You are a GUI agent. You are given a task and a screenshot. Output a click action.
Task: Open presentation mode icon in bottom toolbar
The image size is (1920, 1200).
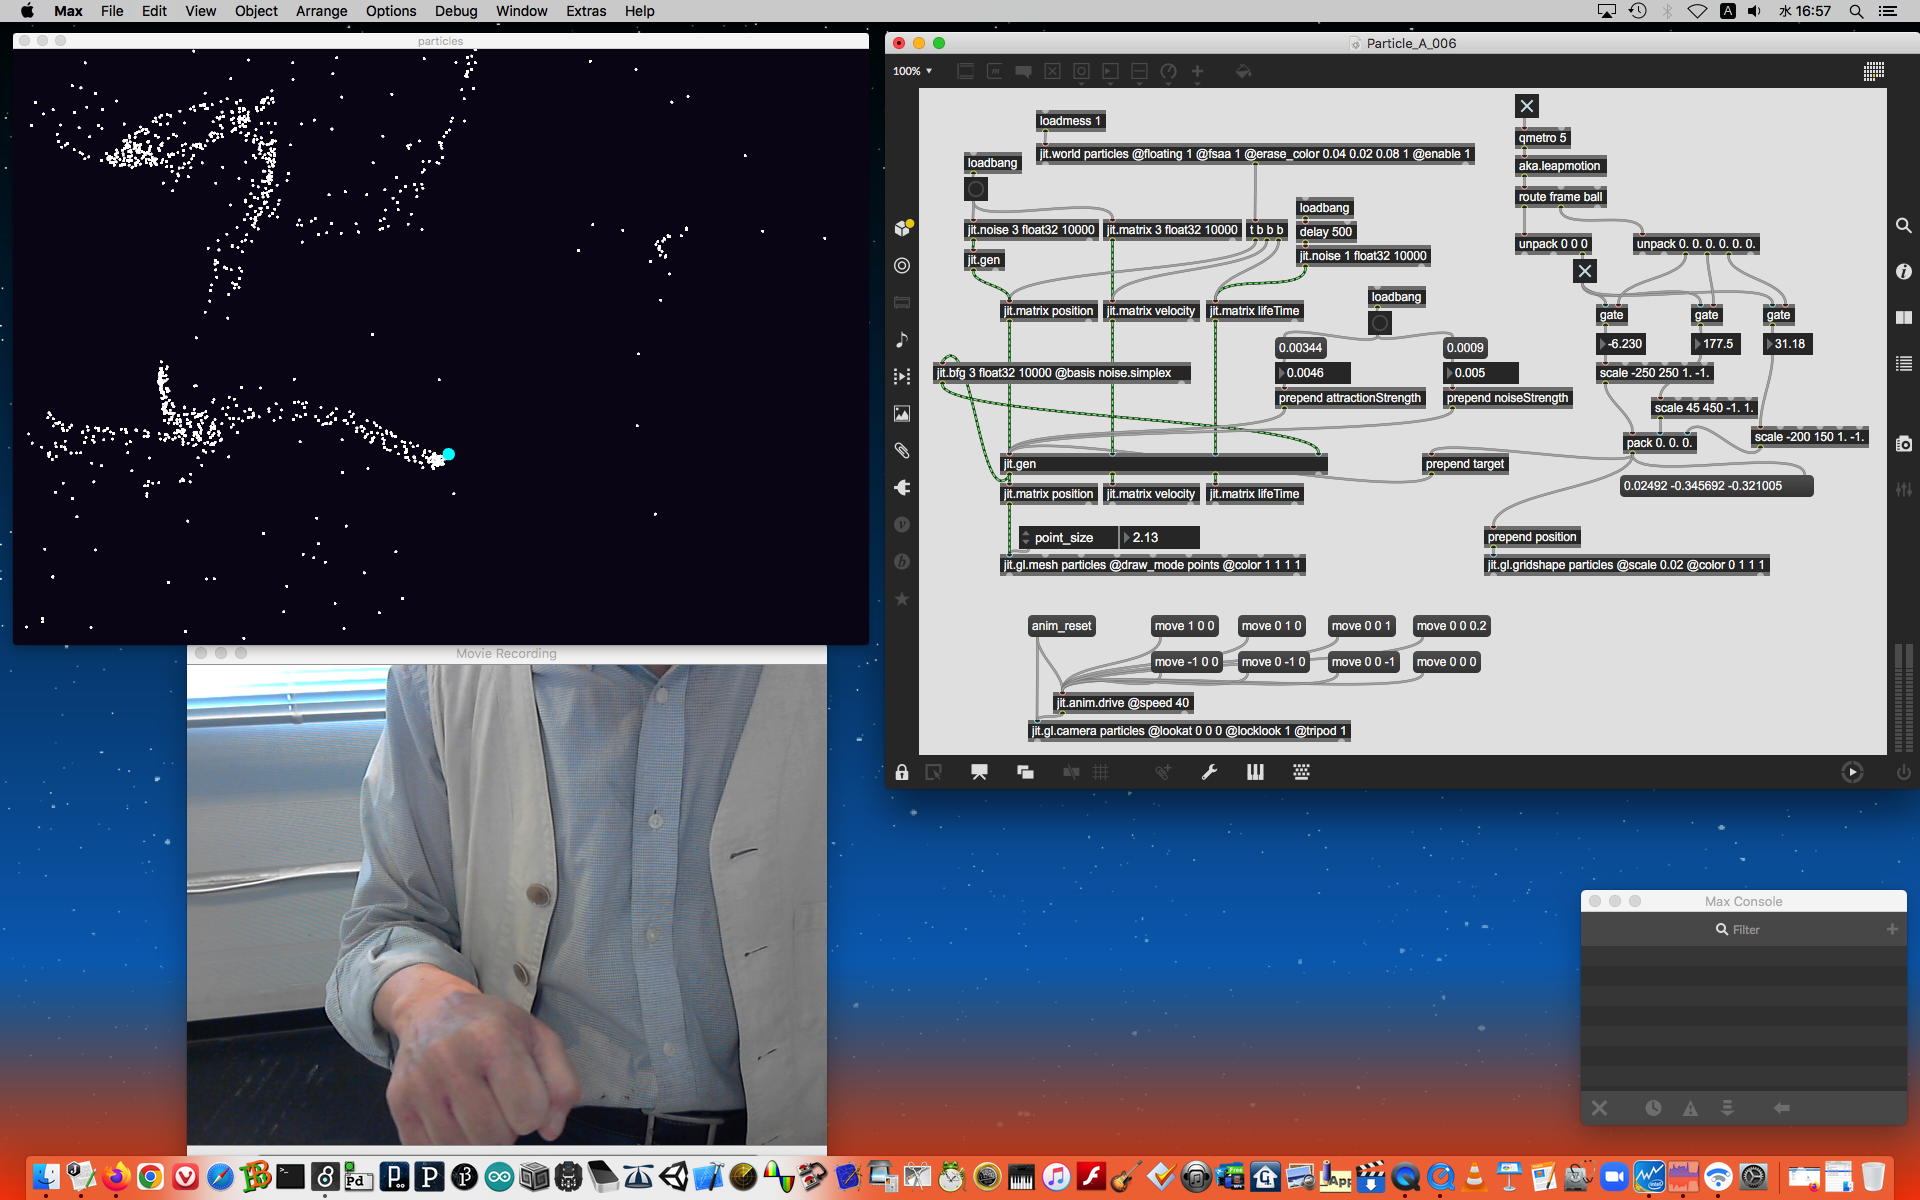[x=979, y=772]
